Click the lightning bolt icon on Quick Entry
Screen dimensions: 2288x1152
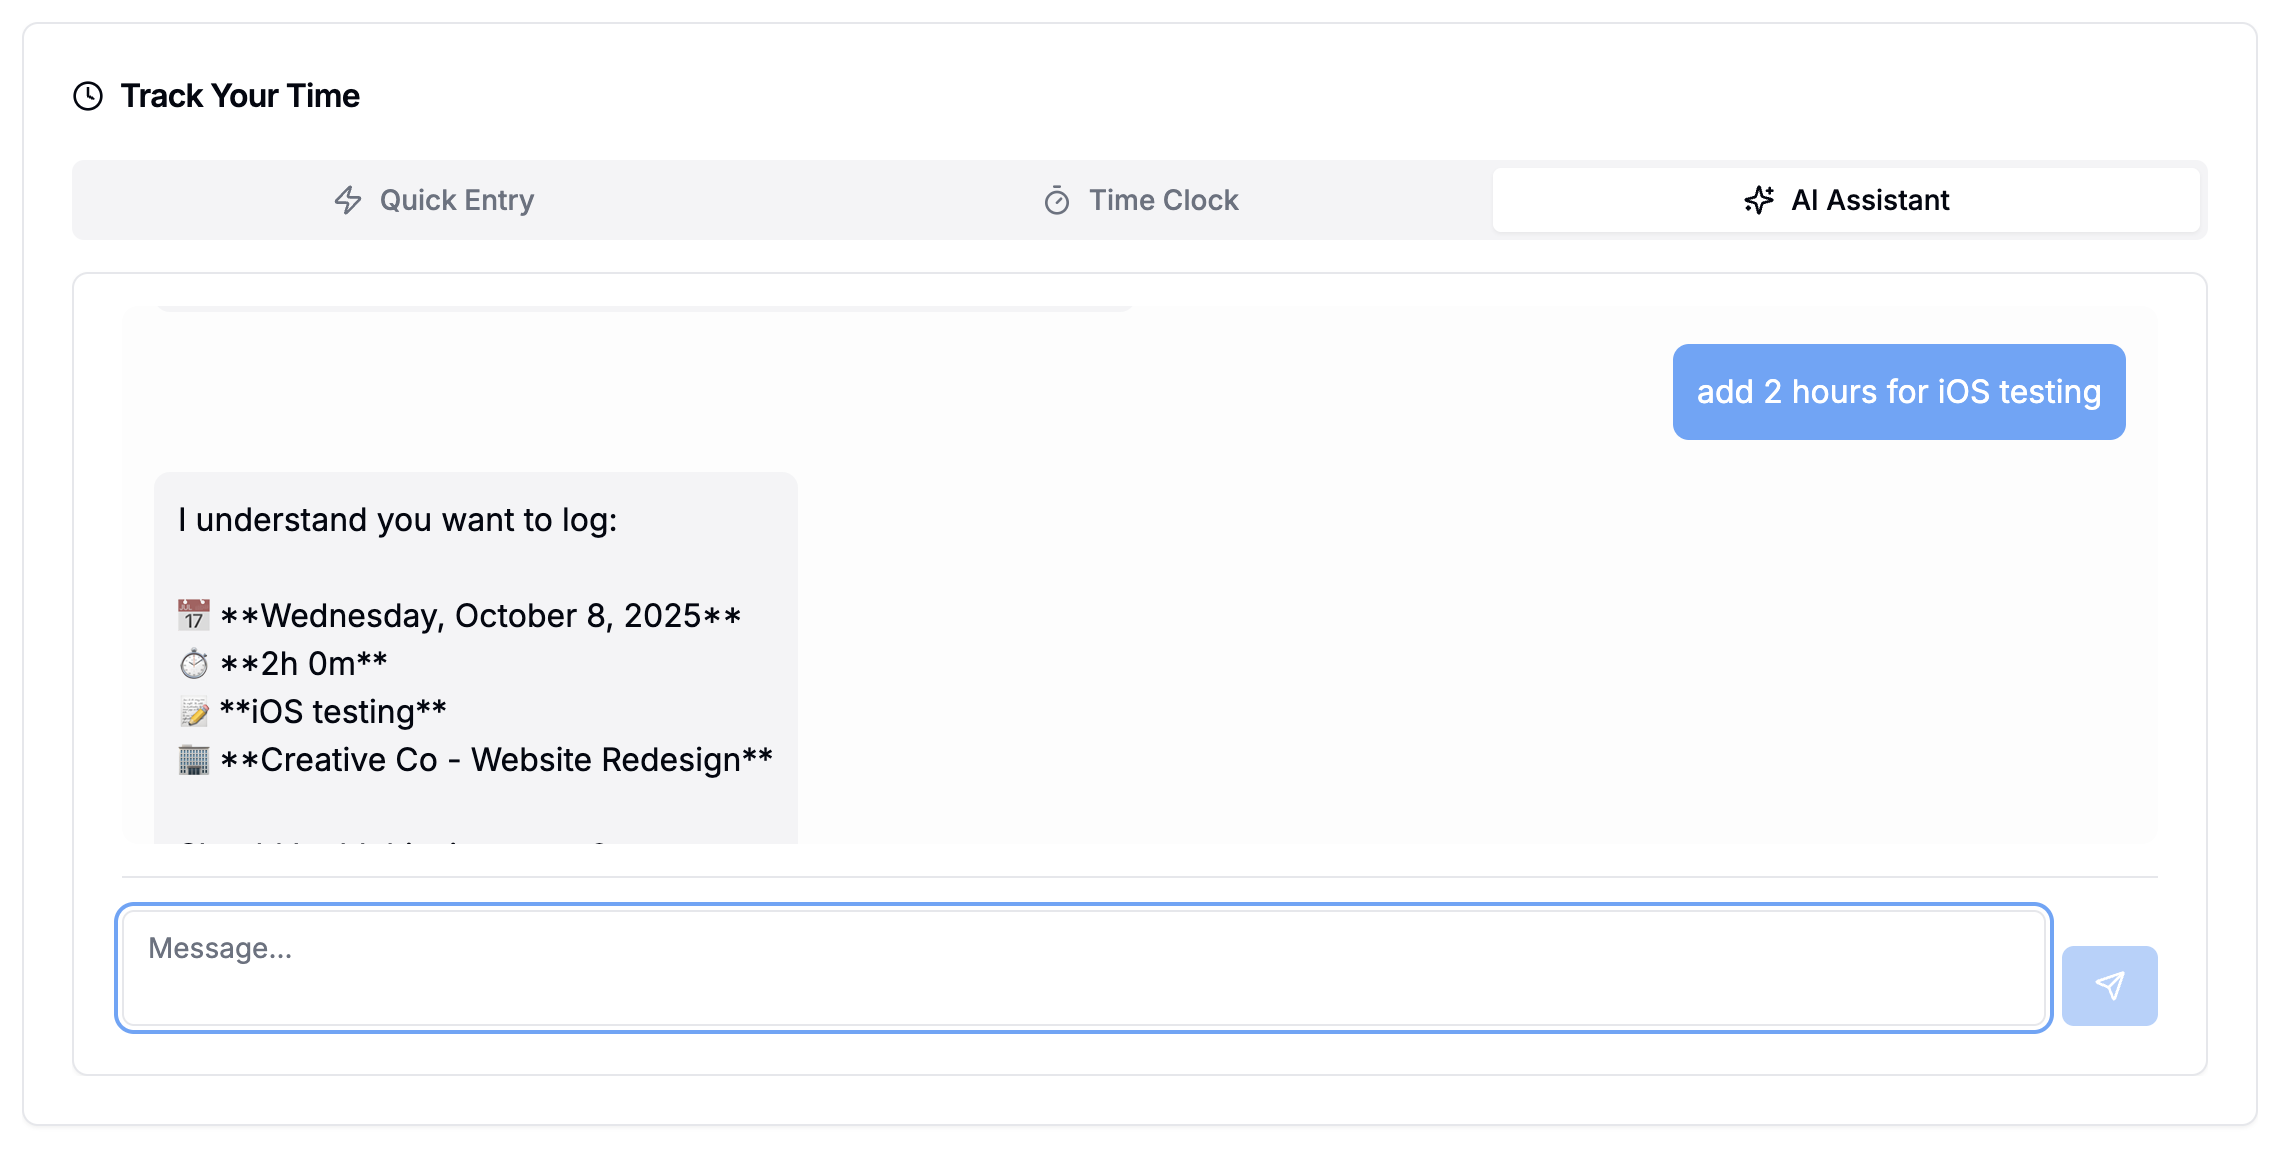(348, 200)
